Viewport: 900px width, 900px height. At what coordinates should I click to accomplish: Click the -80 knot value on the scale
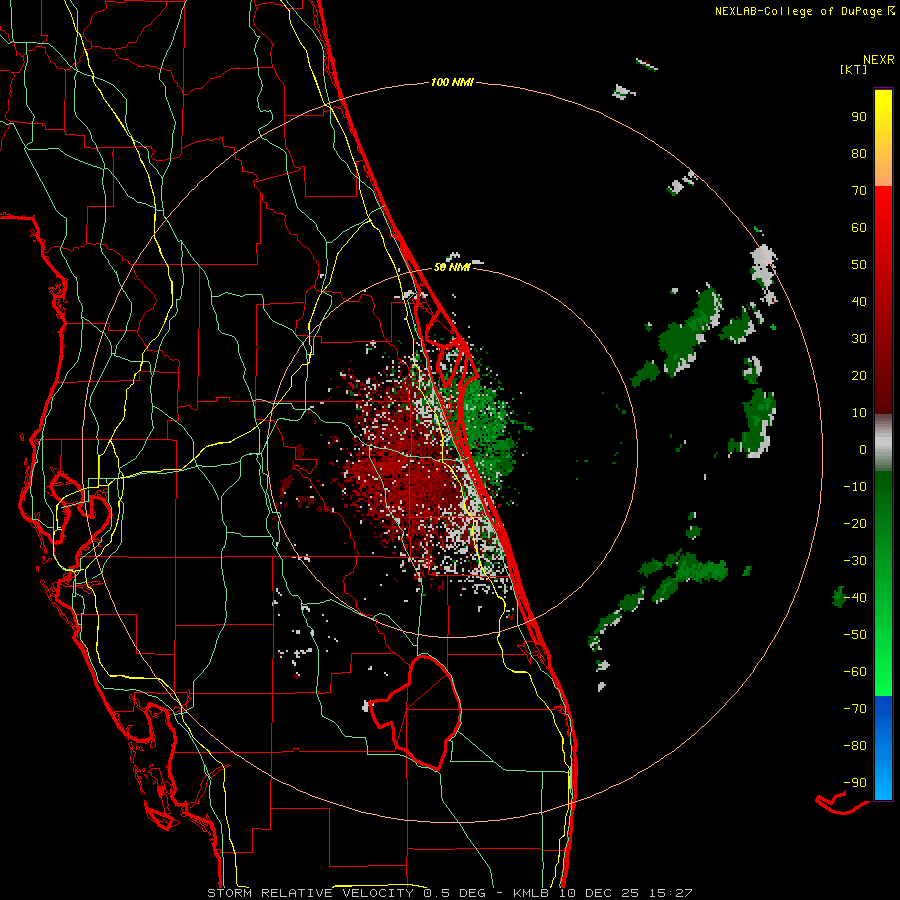tap(855, 746)
